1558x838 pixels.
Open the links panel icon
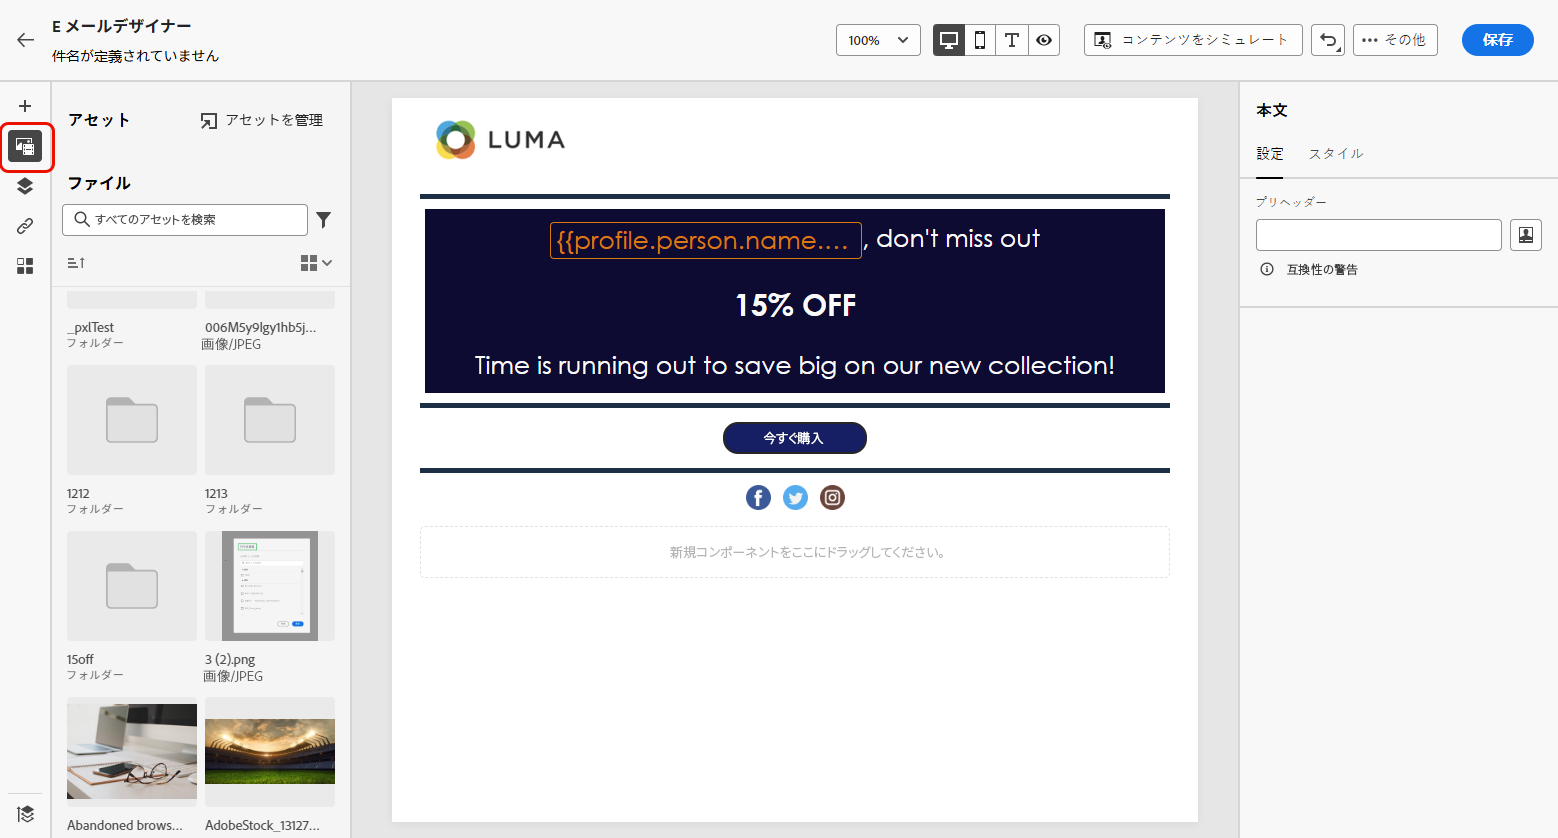[25, 226]
